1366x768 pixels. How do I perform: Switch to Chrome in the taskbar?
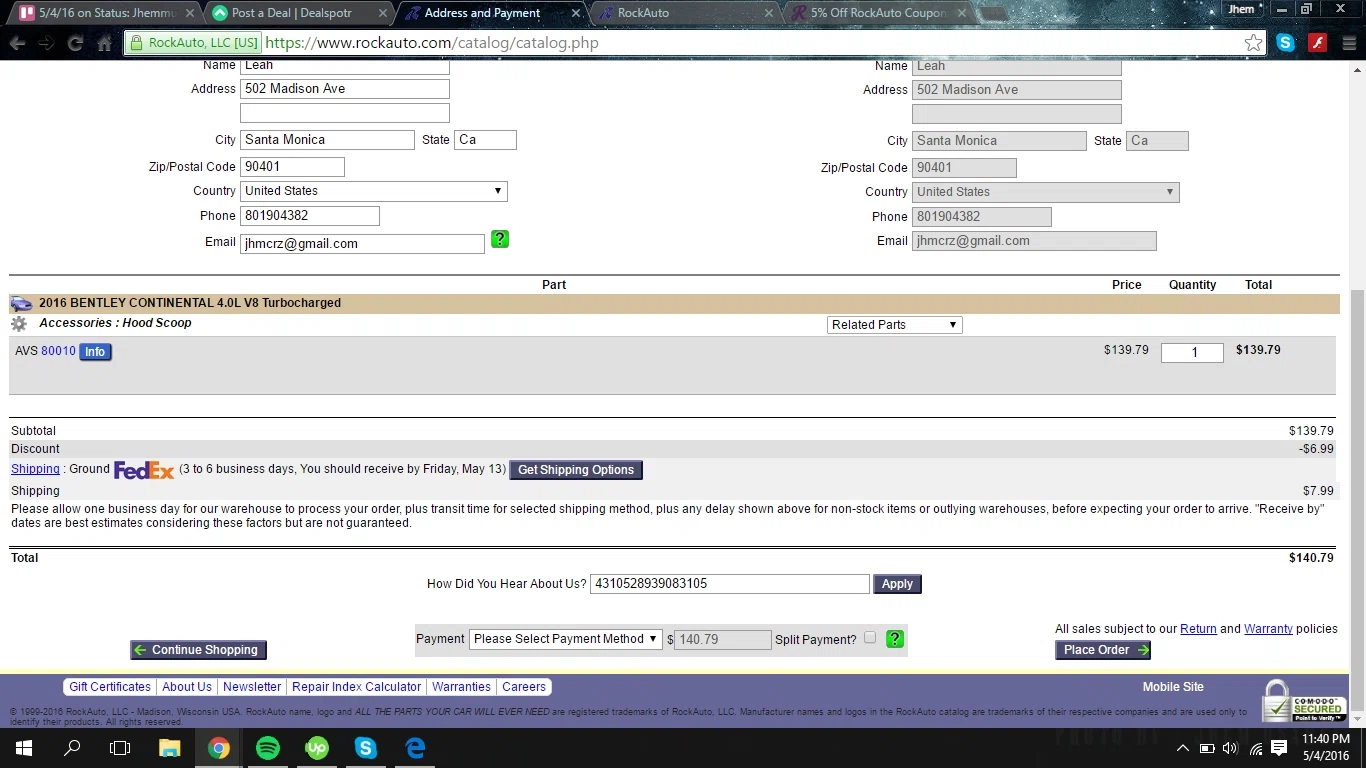[218, 748]
